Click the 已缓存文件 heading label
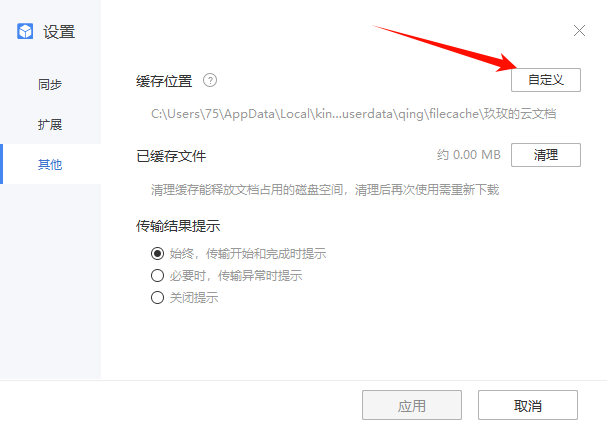Viewport: 607px width, 429px height. (x=171, y=156)
